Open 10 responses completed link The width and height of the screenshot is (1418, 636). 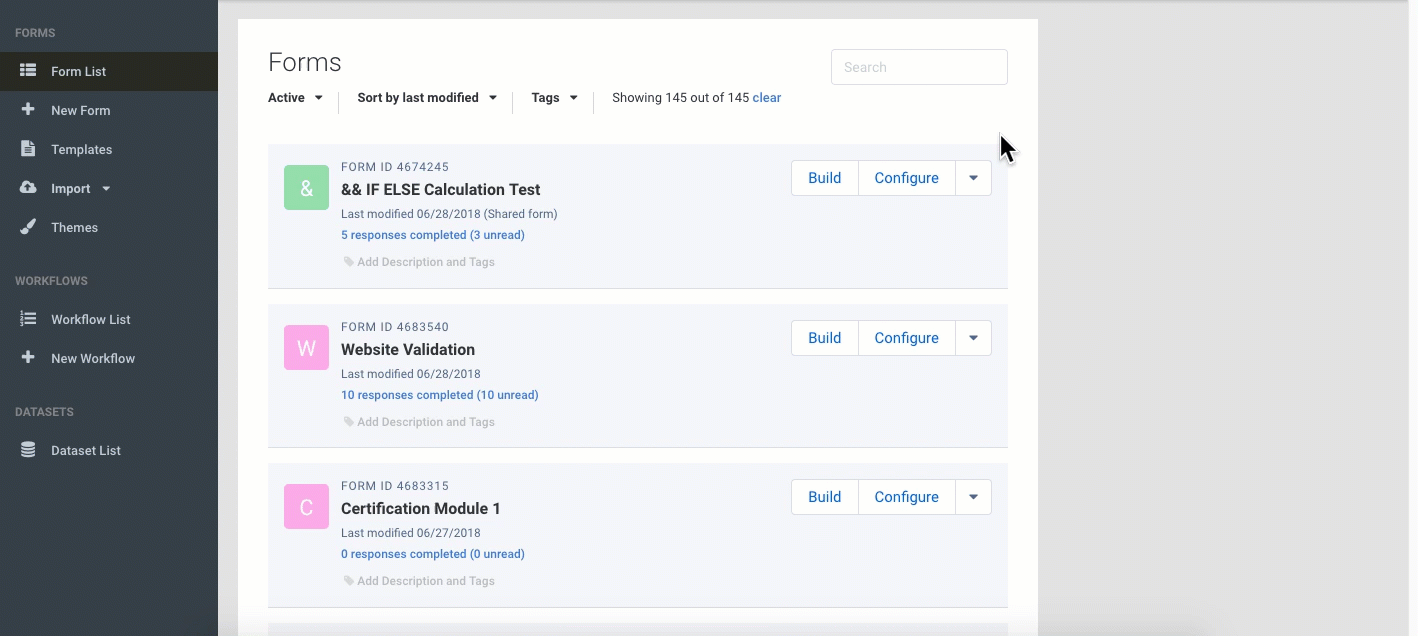(439, 395)
